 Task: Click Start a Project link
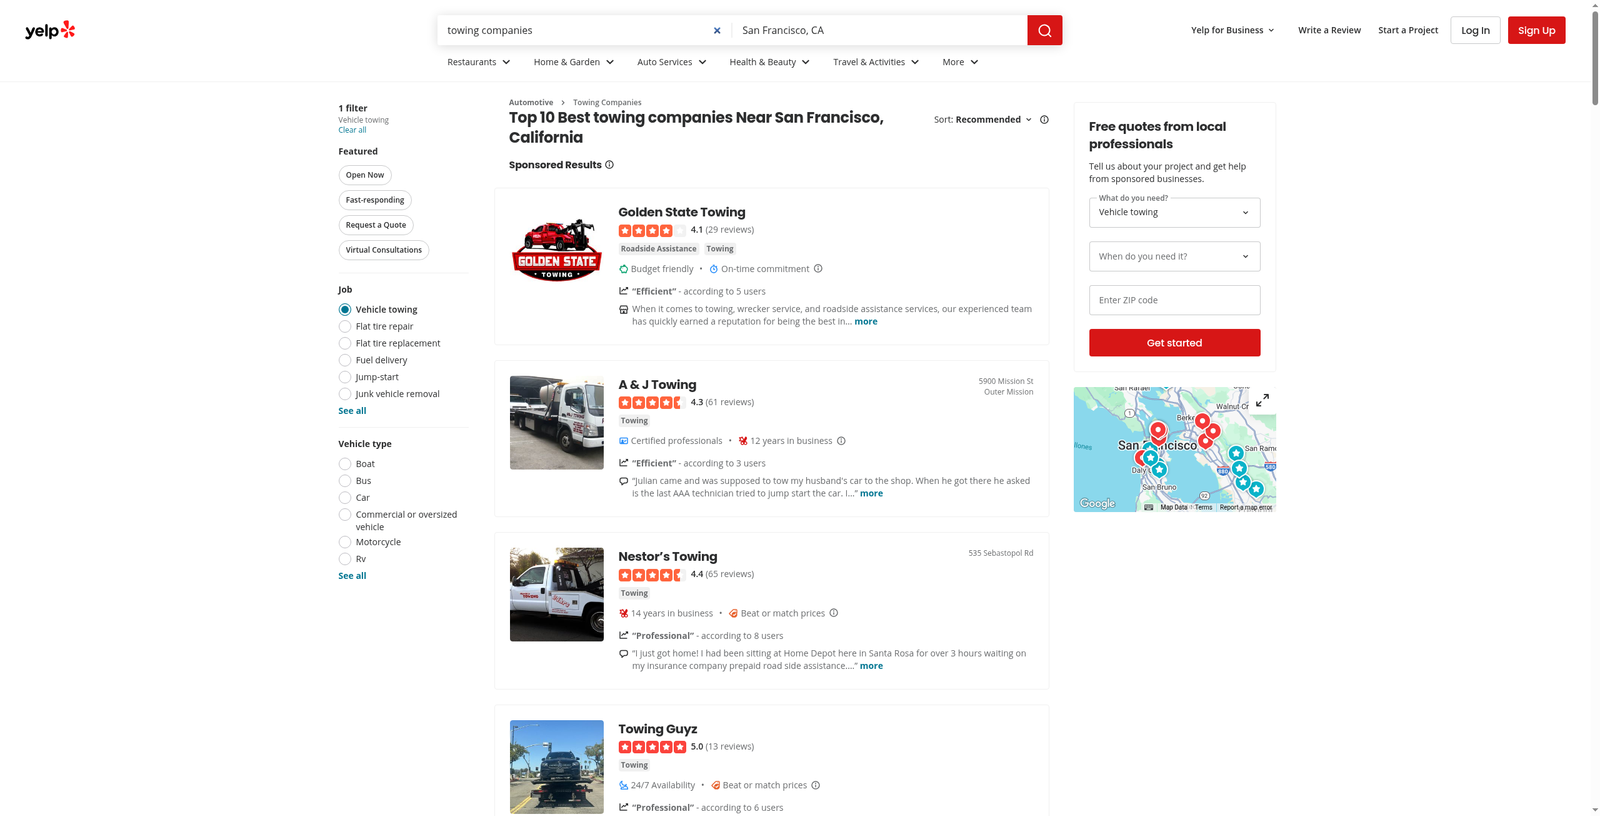(1408, 30)
